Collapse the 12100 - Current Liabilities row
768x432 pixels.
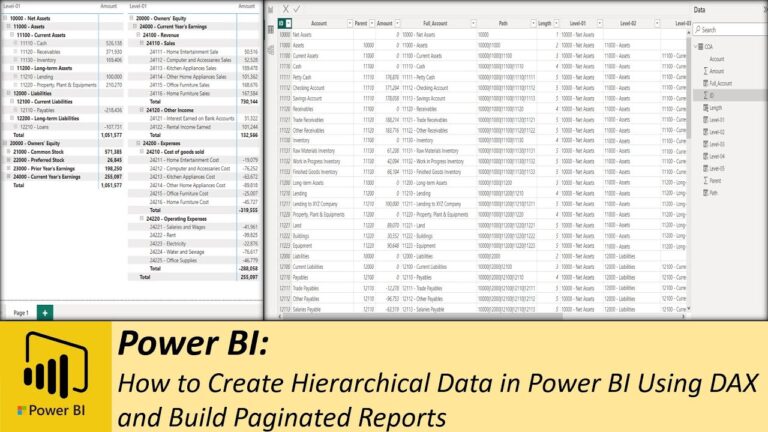(x=12, y=101)
